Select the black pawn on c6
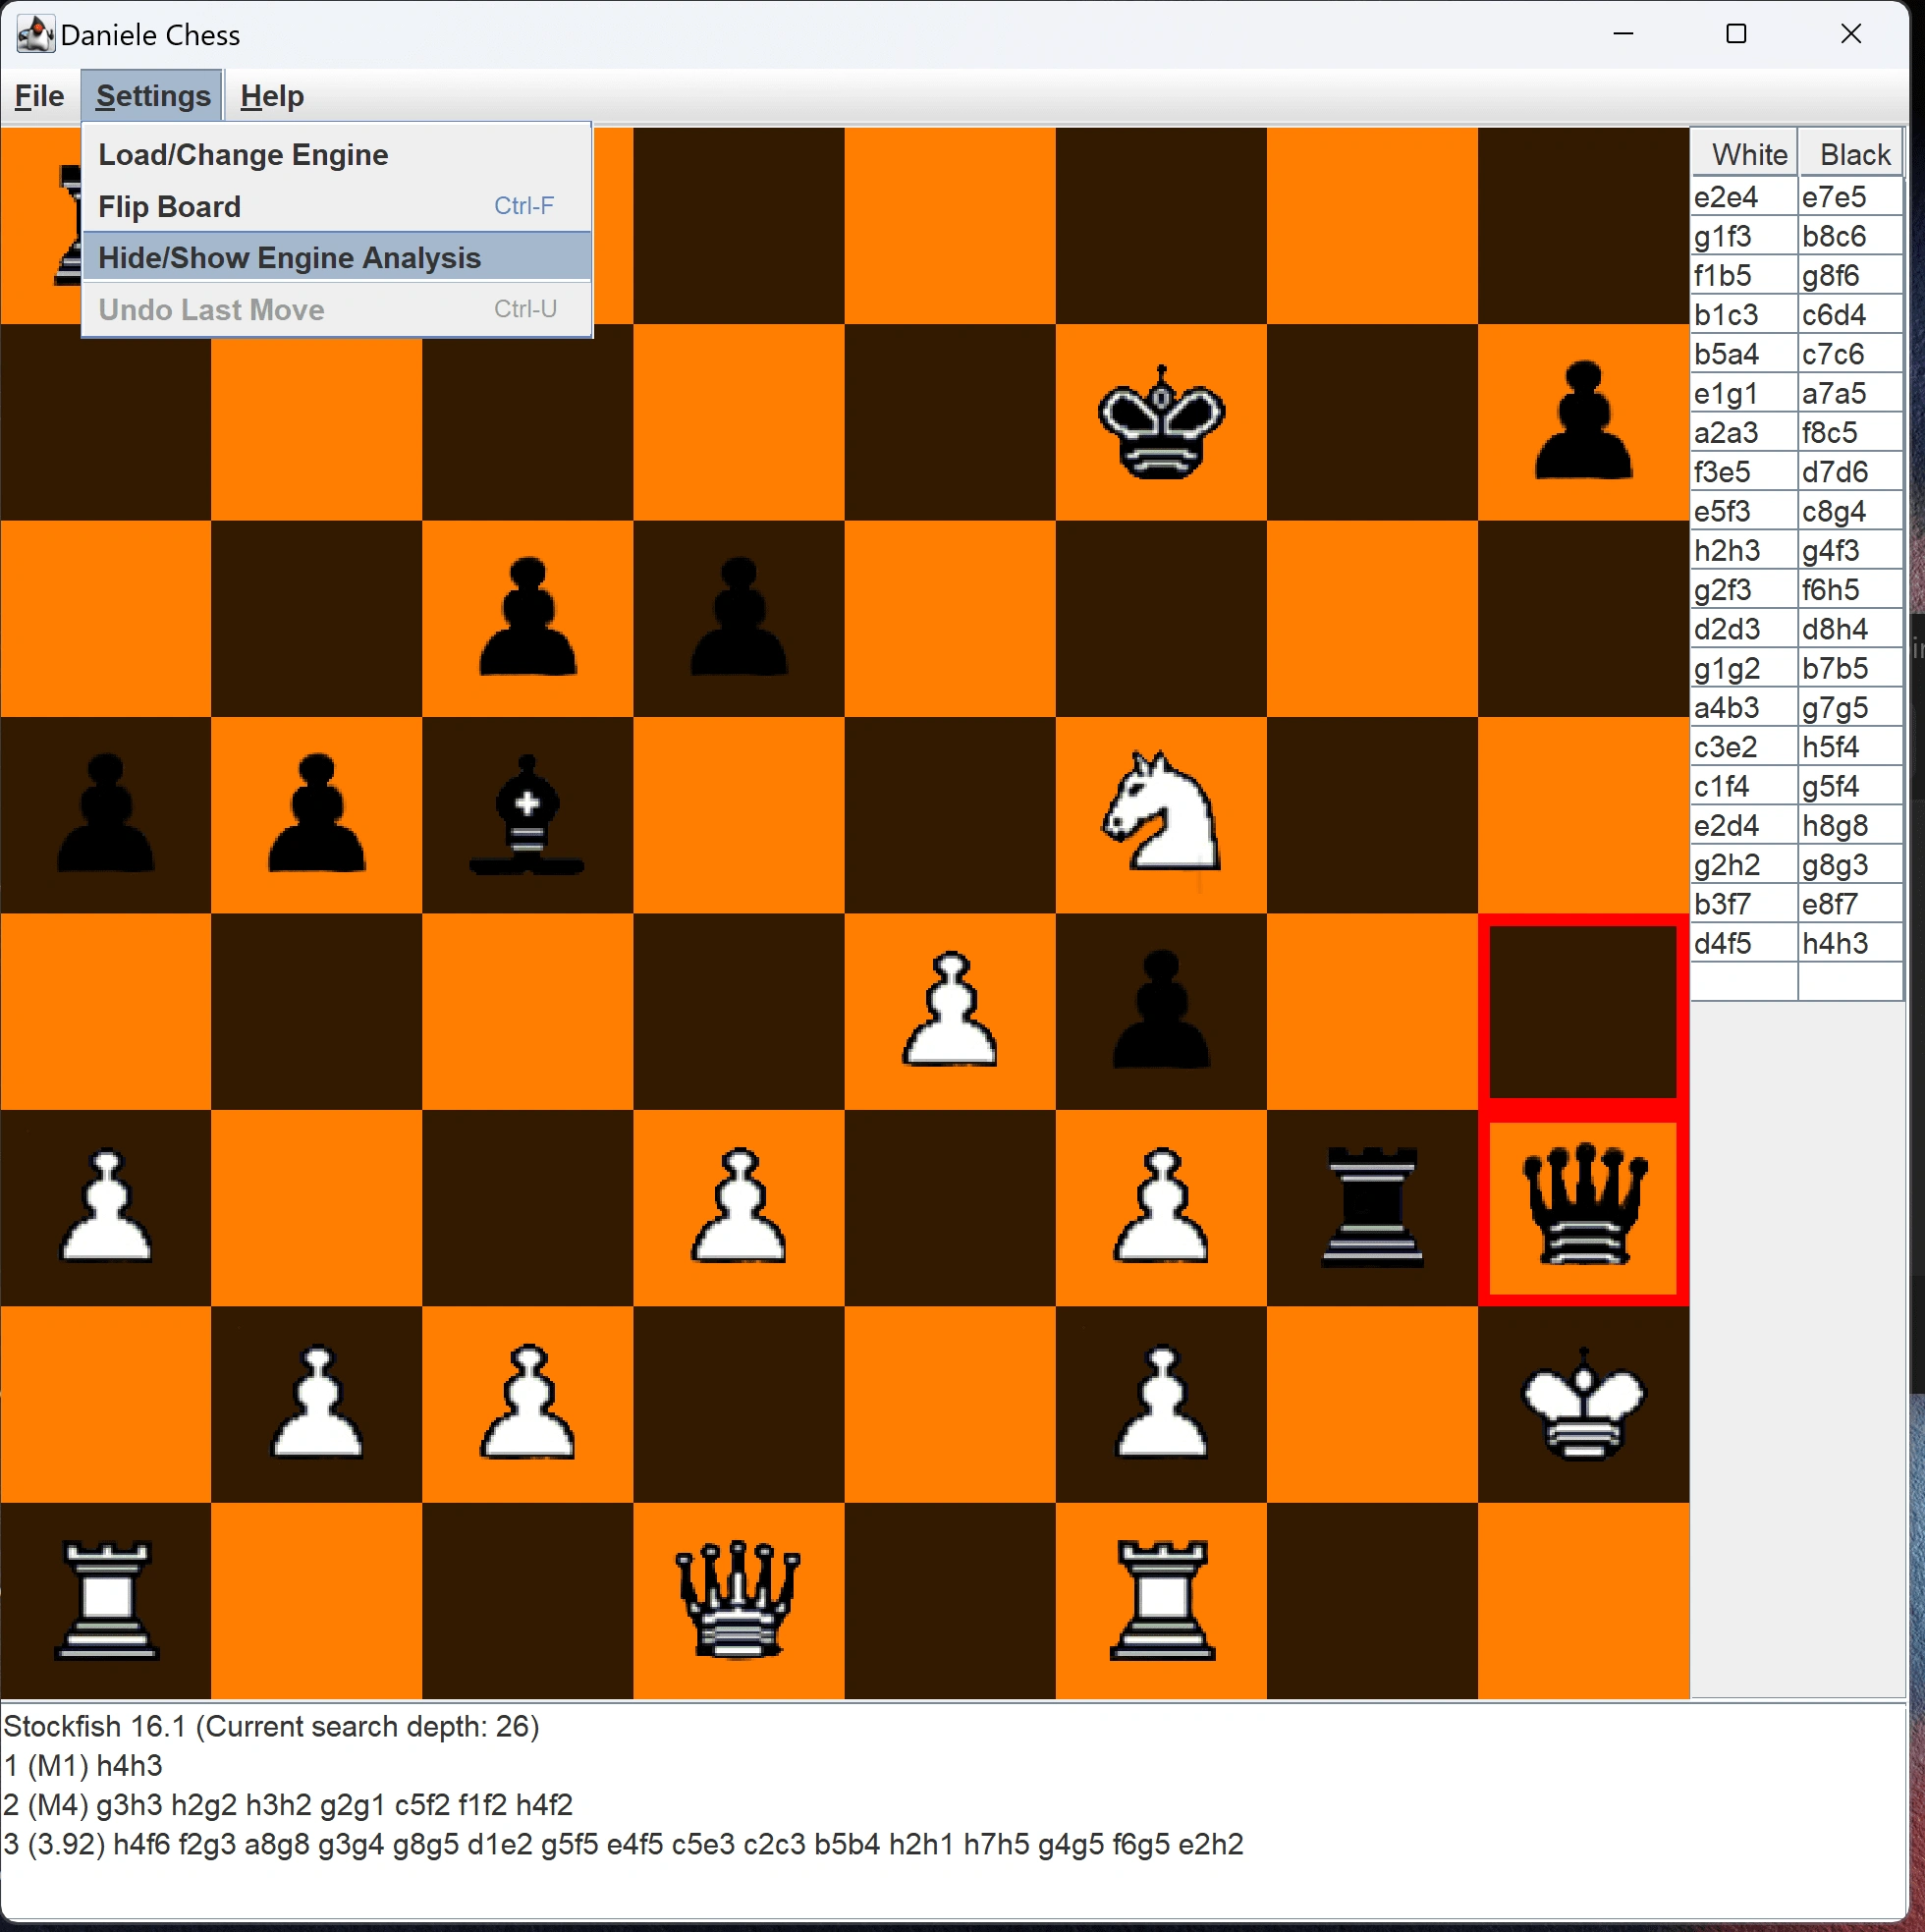Viewport: 1925px width, 1932px height. tap(528, 618)
